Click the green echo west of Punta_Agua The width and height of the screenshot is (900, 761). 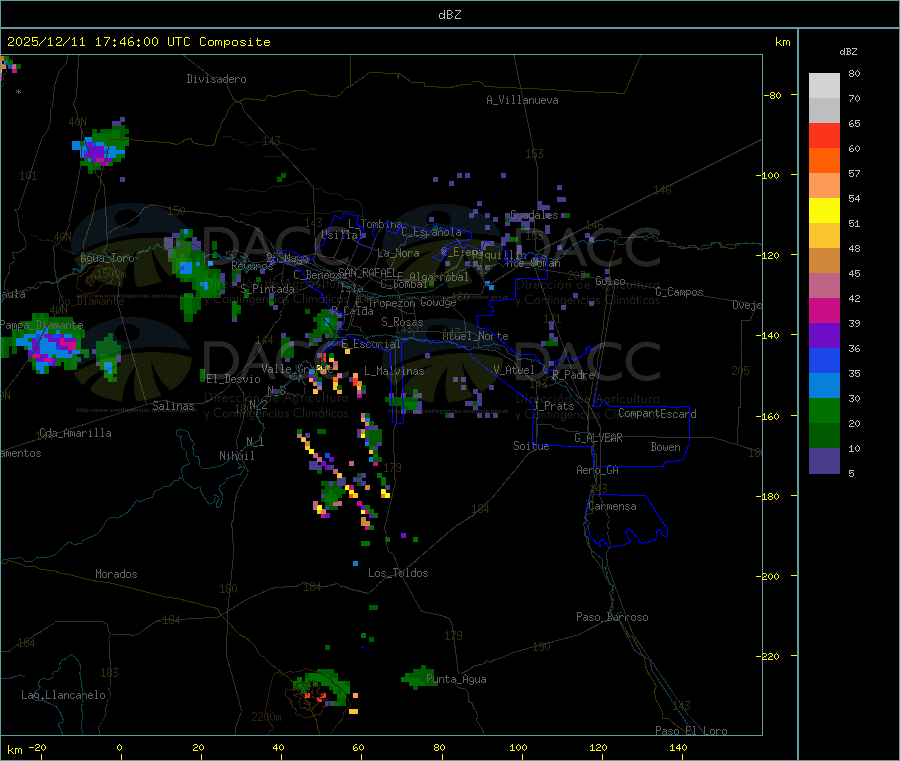(419, 678)
